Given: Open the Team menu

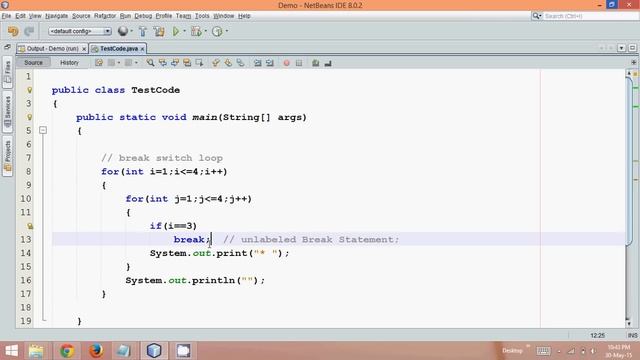Looking at the screenshot, I should pos(183,16).
